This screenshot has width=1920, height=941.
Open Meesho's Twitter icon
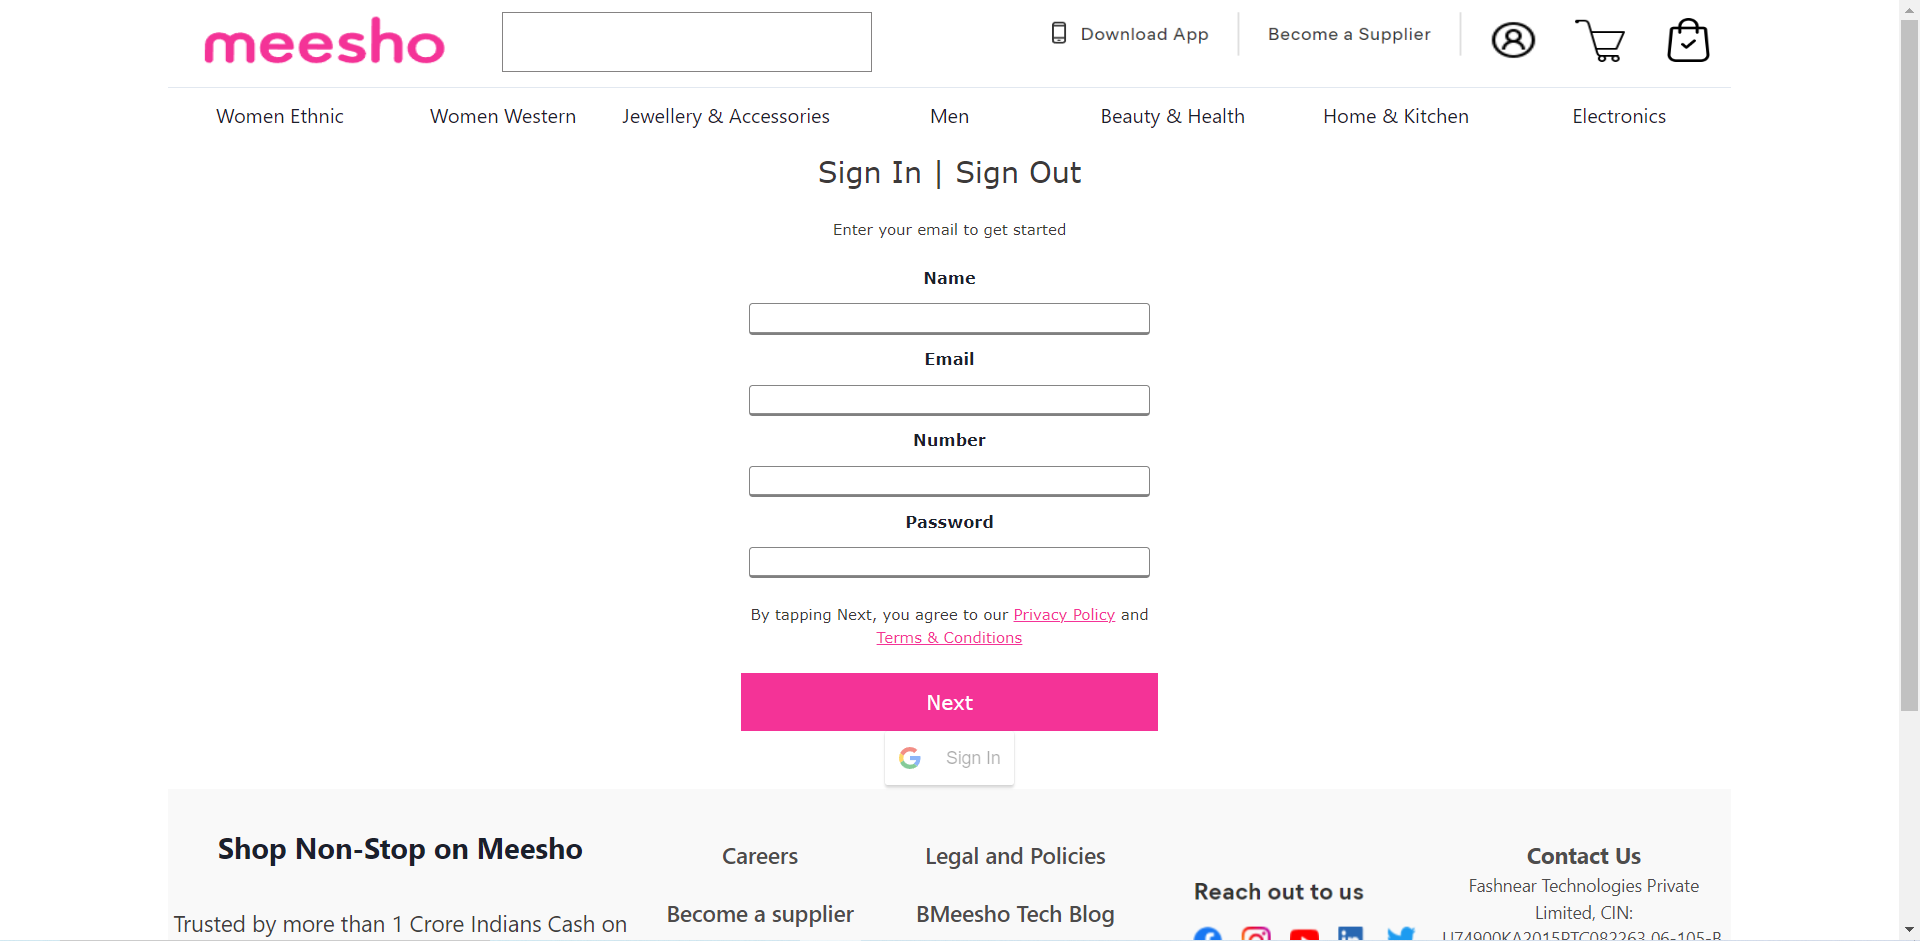1402,935
